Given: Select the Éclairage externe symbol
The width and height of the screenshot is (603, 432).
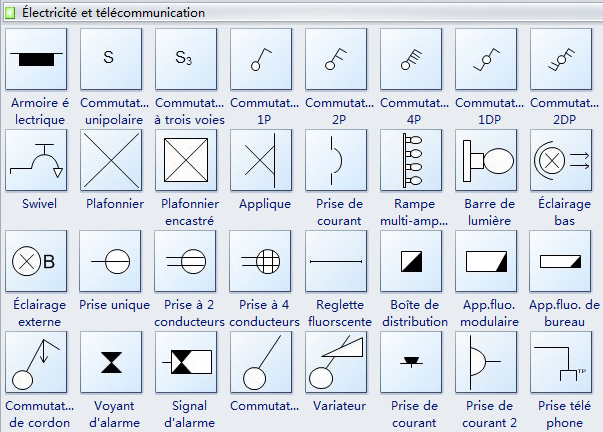Looking at the screenshot, I should point(35,261).
